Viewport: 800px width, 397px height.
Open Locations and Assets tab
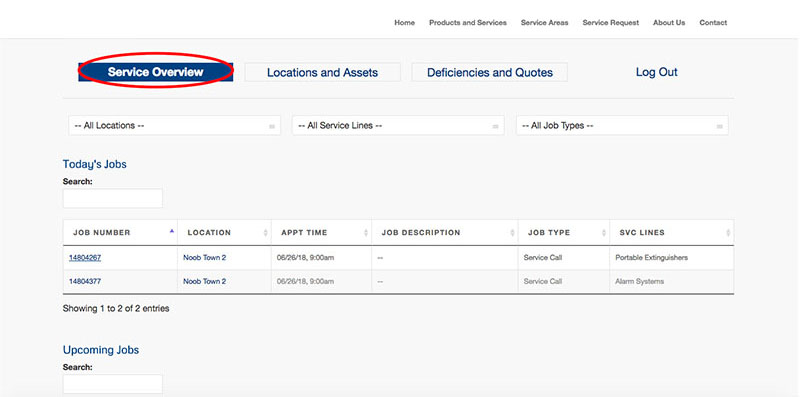click(322, 72)
